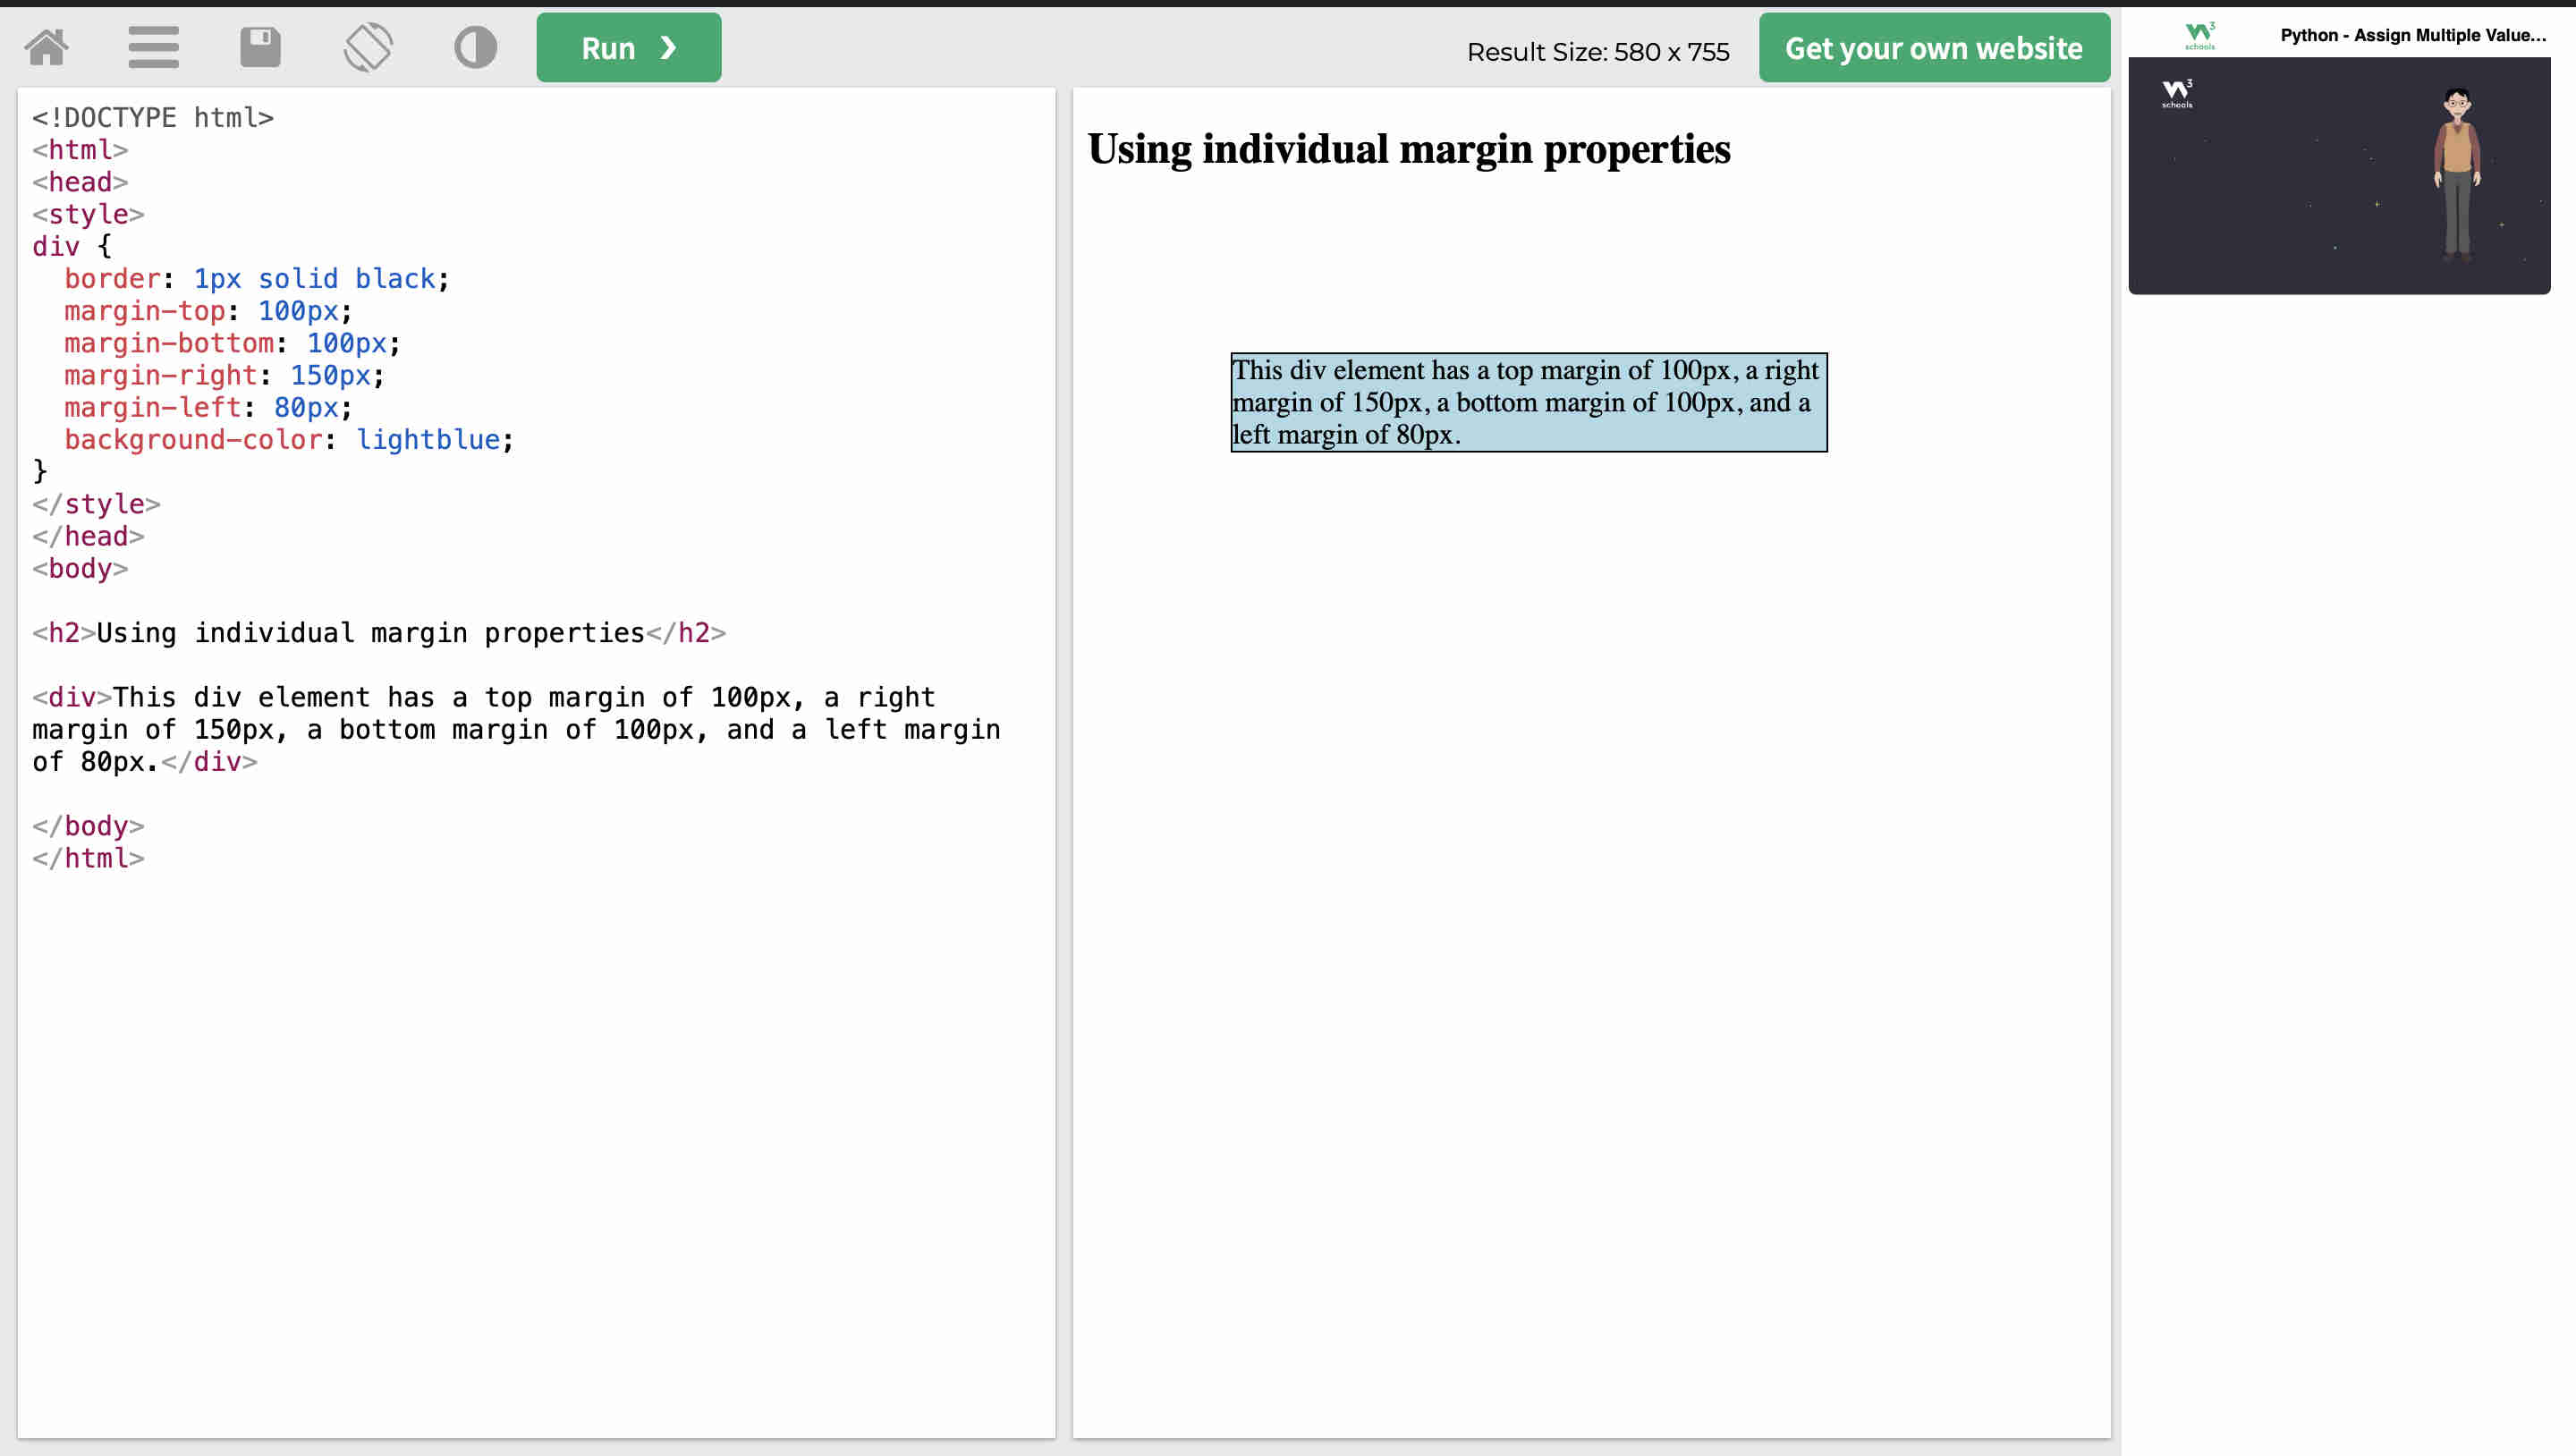Click the W3Schools logo inside video
The width and height of the screenshot is (2576, 1456).
point(2177,93)
